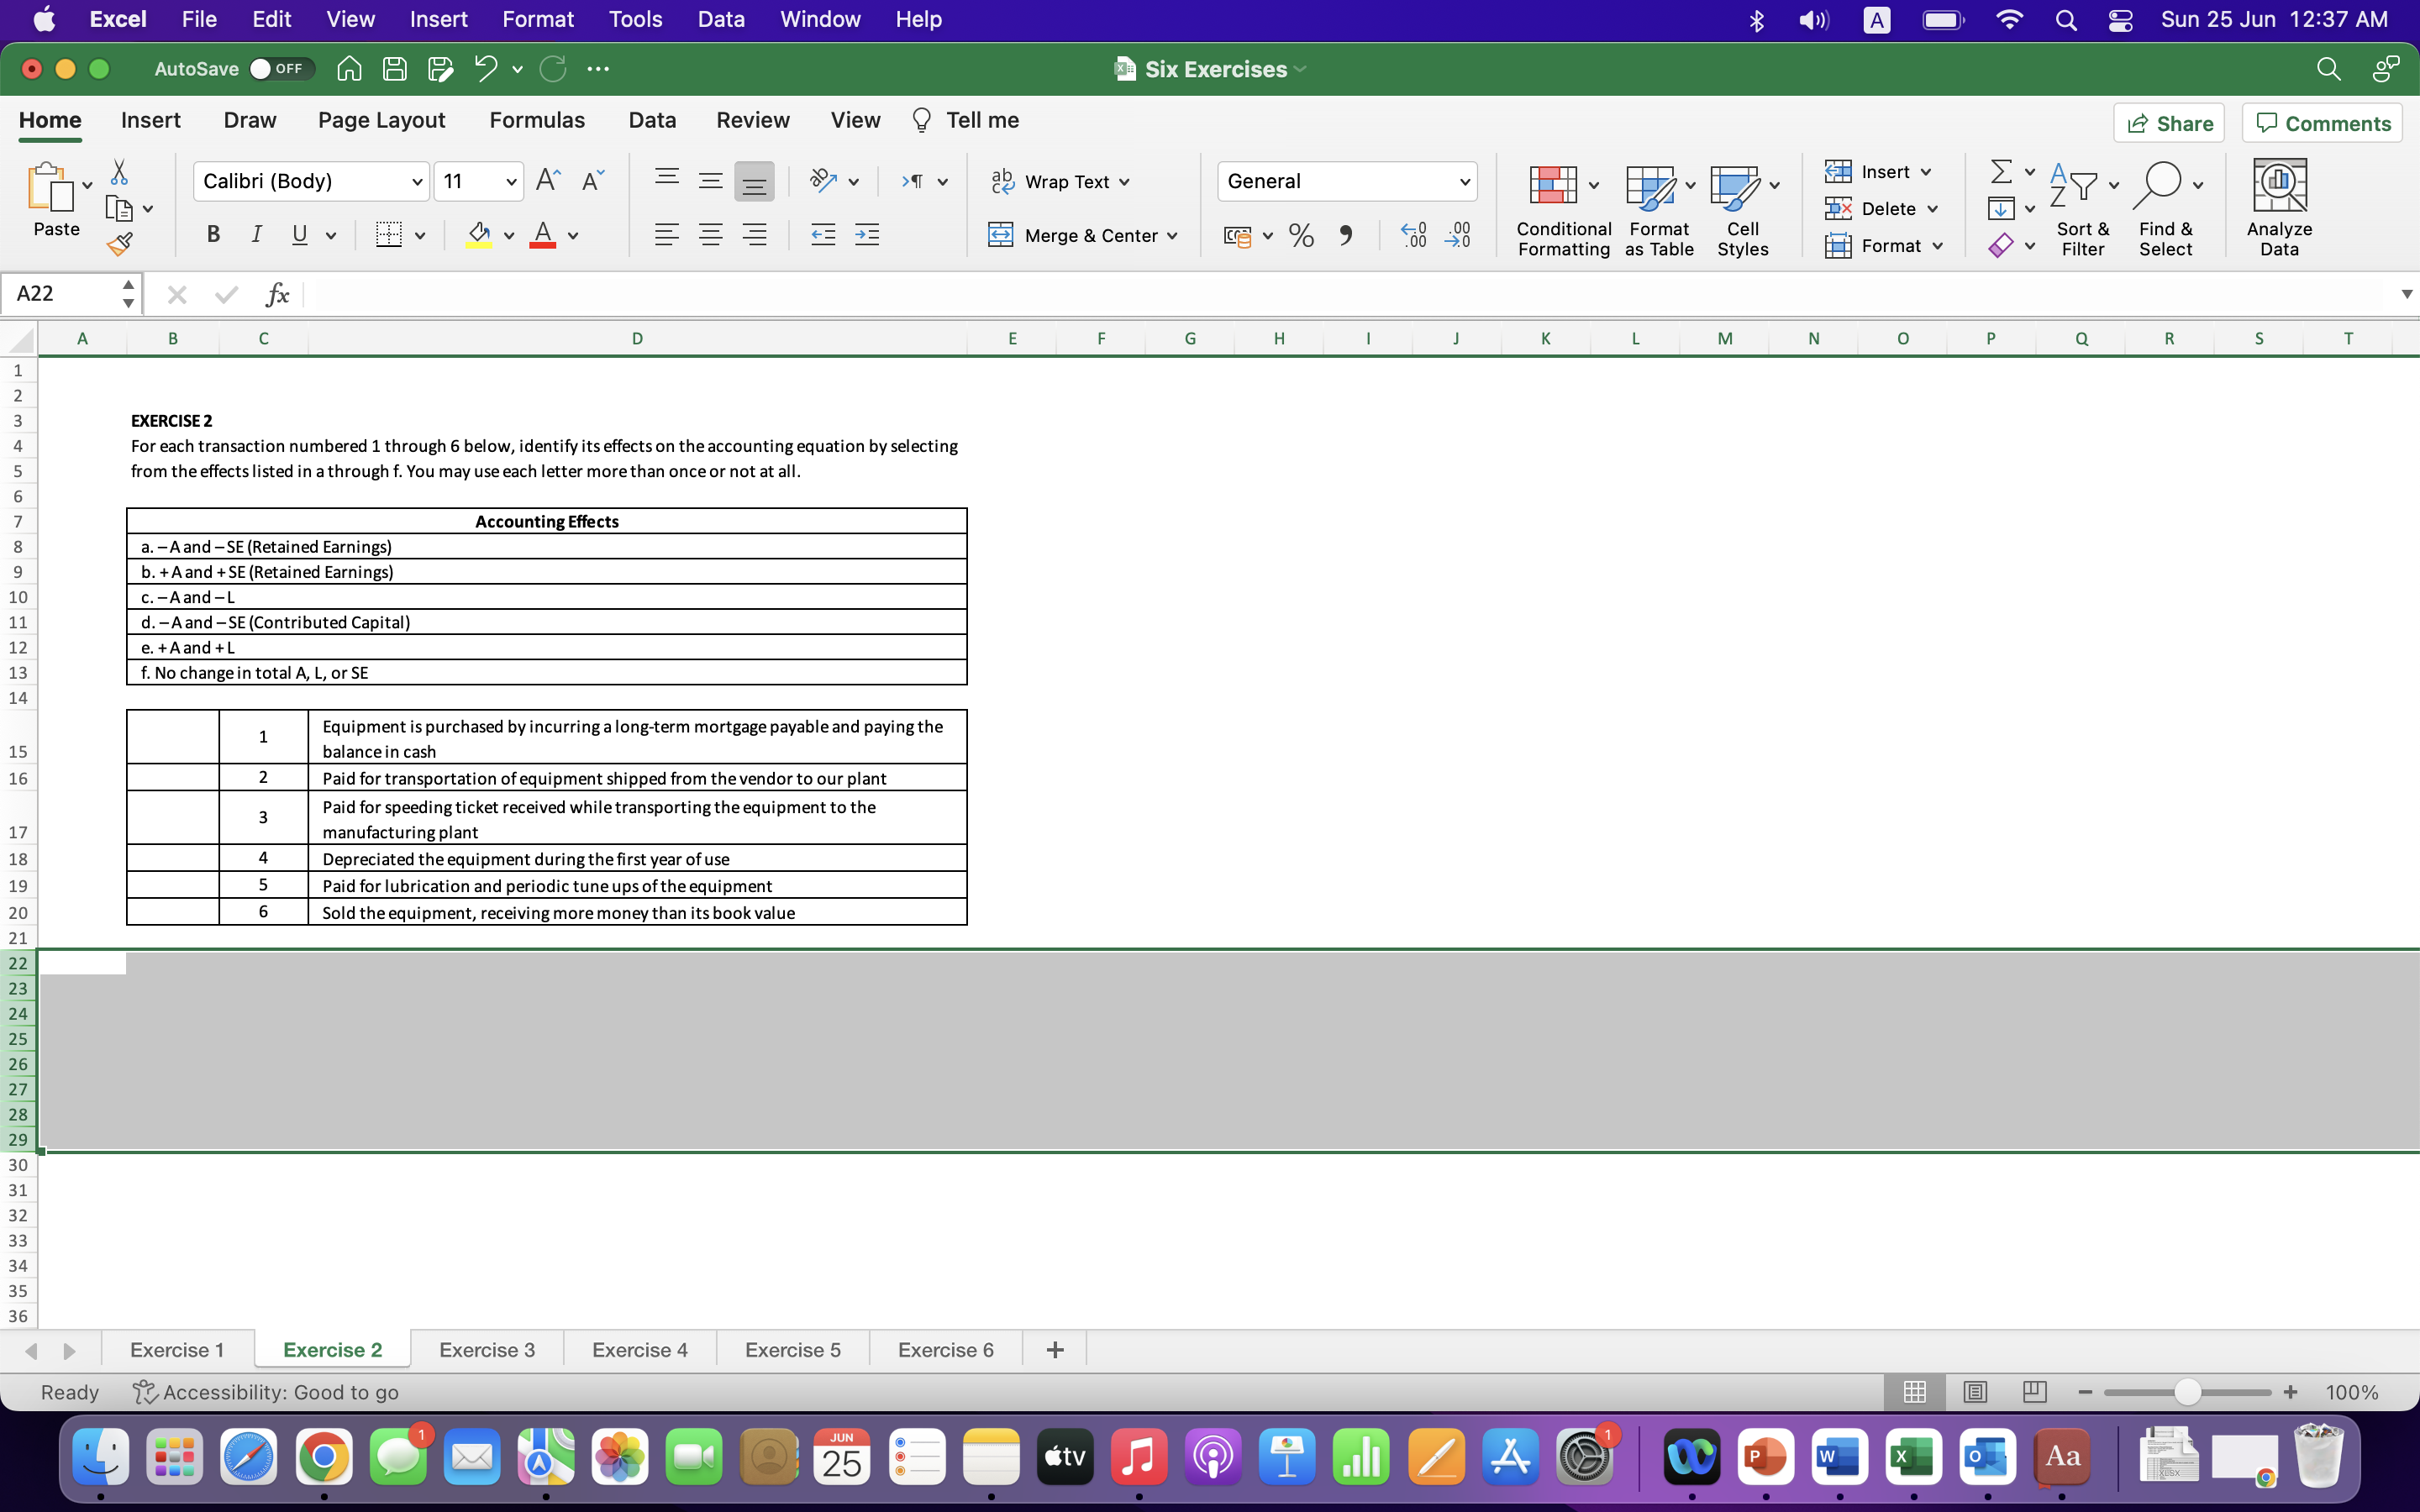Image resolution: width=2420 pixels, height=1512 pixels.
Task: Open the number format dropdown showing General
Action: tap(1463, 181)
